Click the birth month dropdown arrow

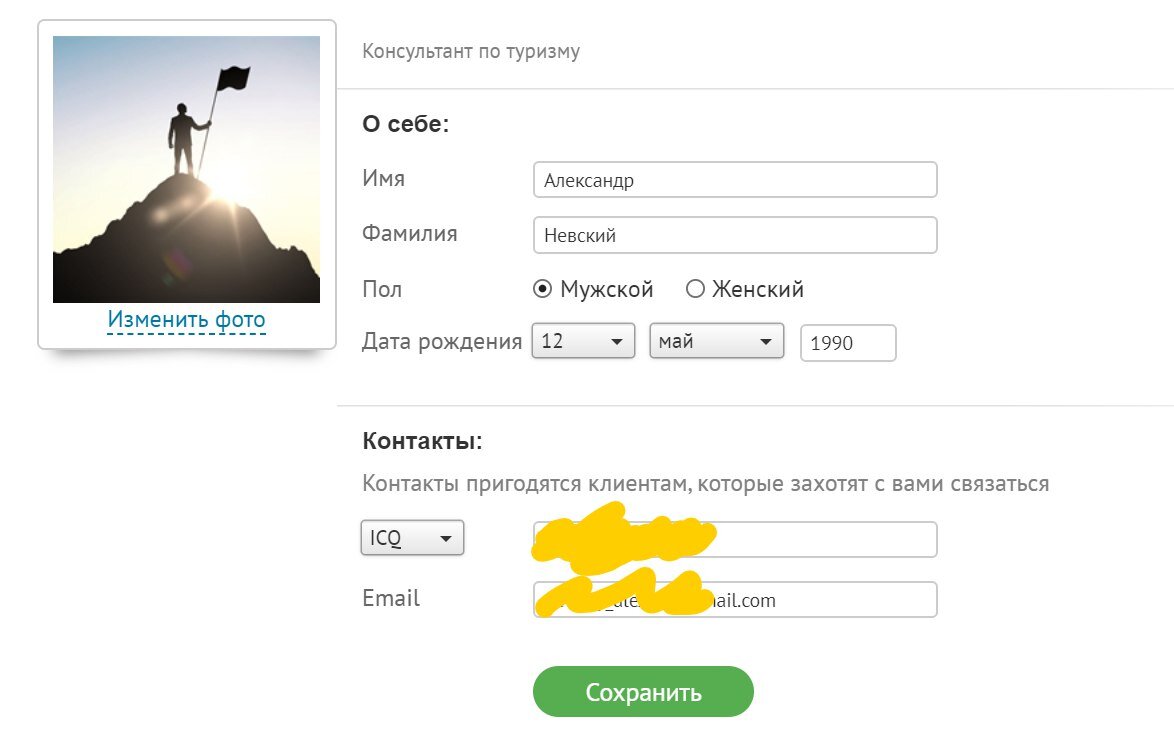tap(767, 341)
